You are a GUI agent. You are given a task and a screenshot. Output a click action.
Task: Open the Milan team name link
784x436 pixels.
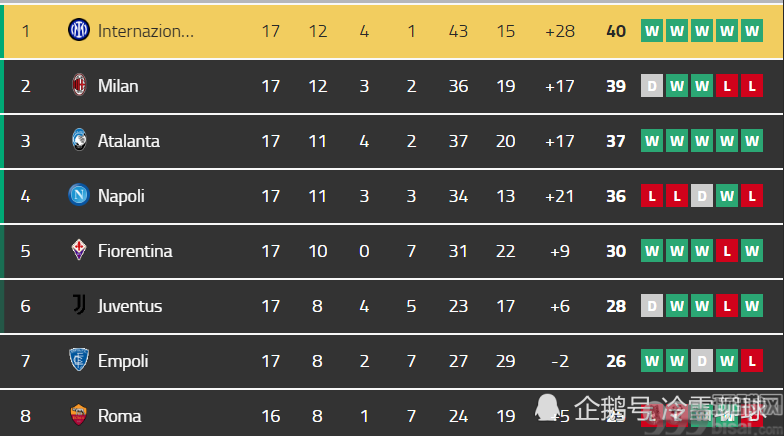click(x=118, y=86)
